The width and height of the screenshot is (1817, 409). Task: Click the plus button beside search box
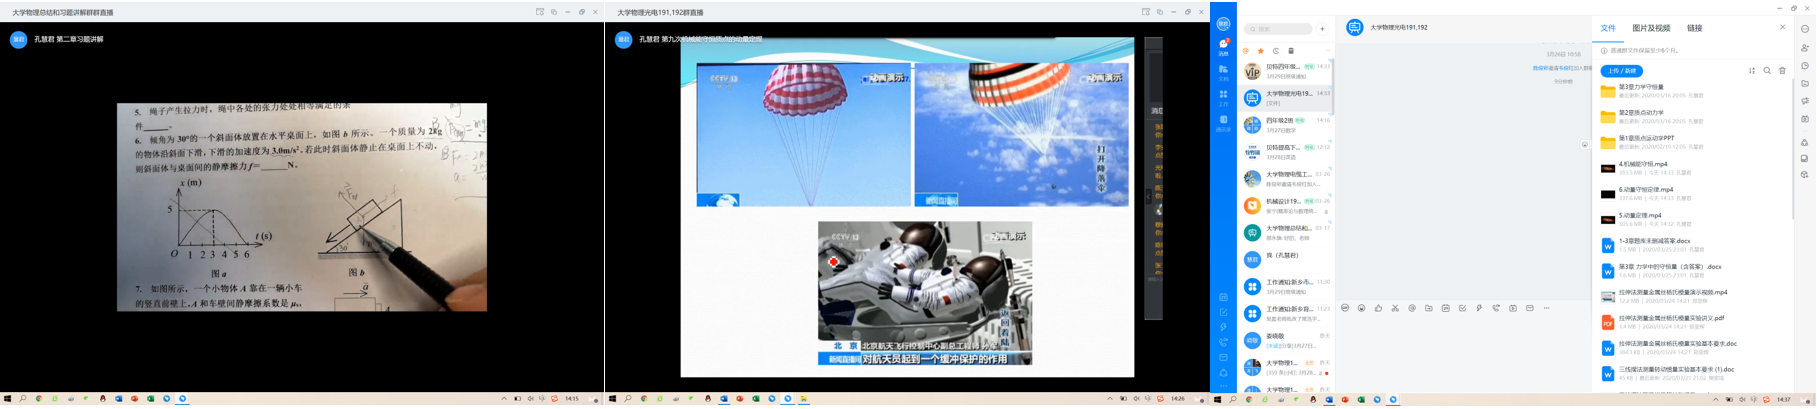(1322, 29)
